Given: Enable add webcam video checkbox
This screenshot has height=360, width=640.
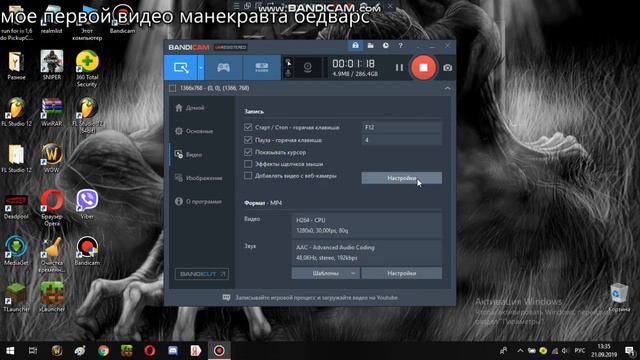Looking at the screenshot, I should coord(248,176).
